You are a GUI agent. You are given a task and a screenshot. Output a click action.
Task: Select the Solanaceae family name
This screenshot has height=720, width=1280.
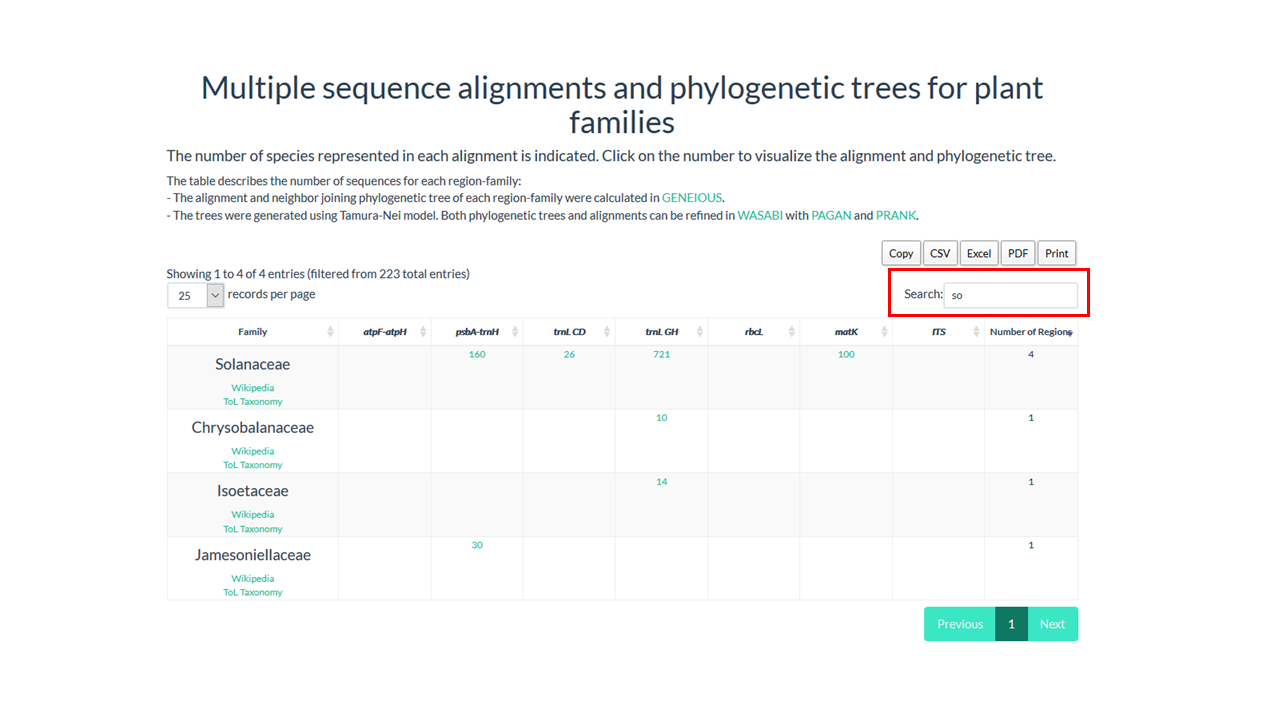coord(253,365)
